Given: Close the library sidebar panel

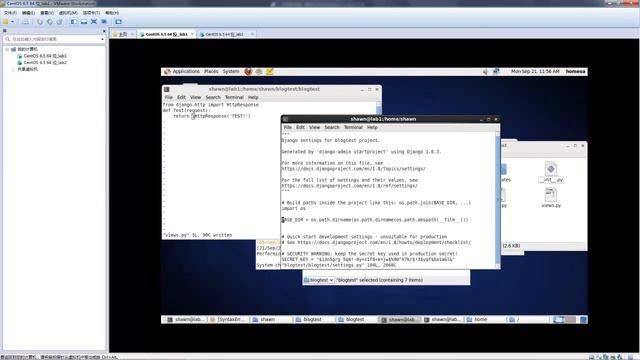Looking at the screenshot, I should click(x=104, y=31).
